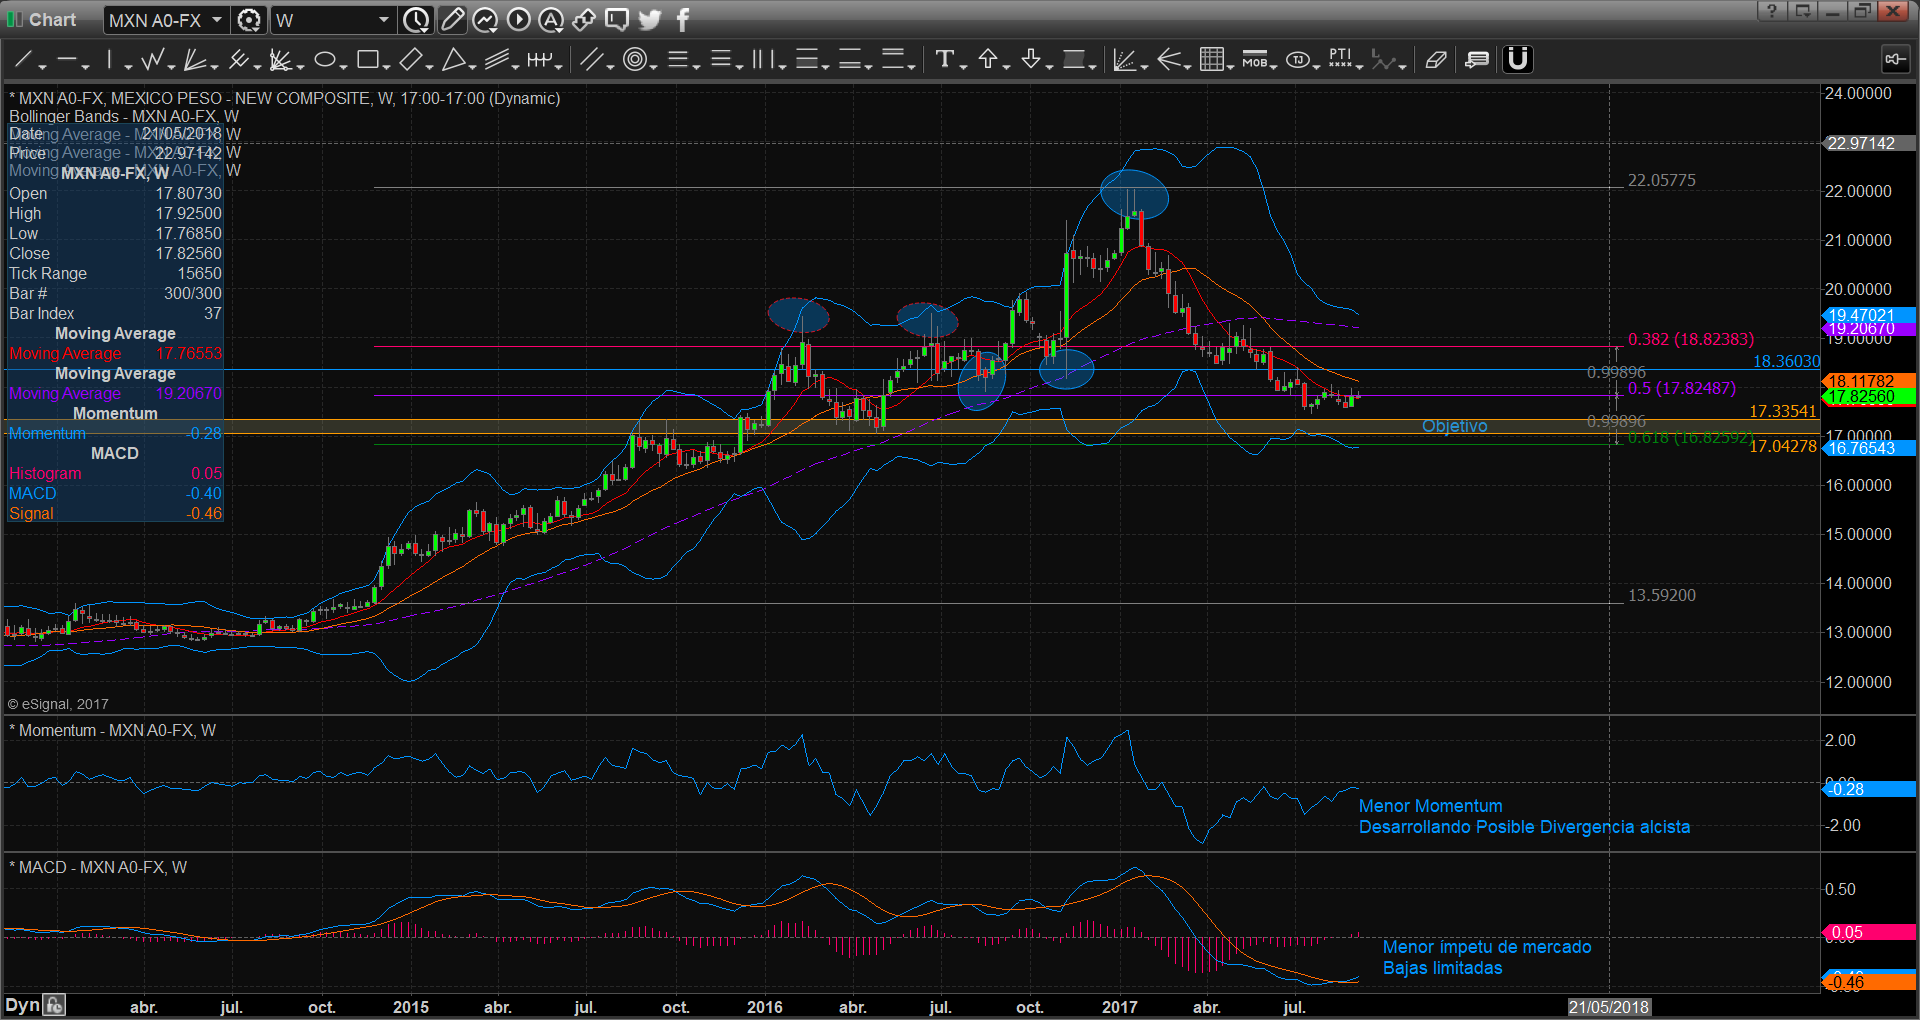Open the line annotations comment tool
Screen dimensions: 1920x1020
pos(1477,60)
